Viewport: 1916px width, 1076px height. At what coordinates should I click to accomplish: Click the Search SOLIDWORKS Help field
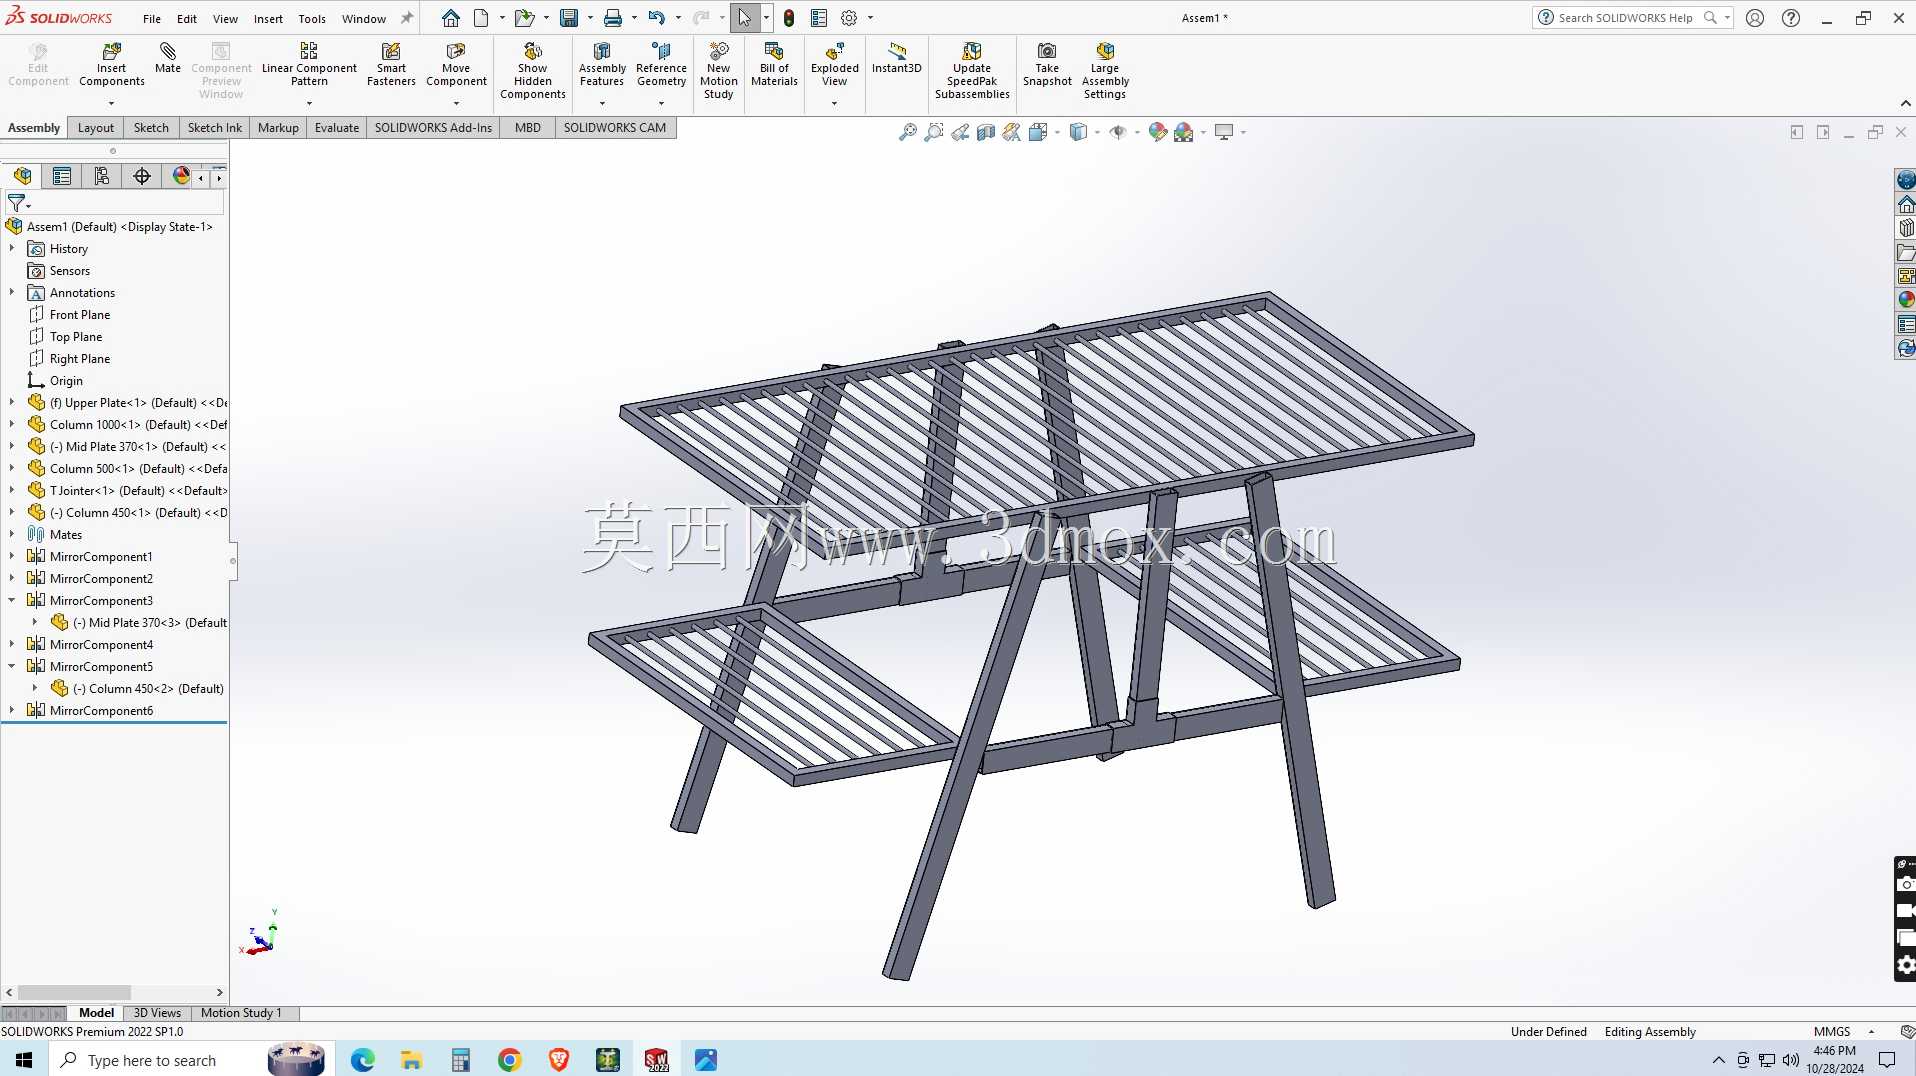[x=1624, y=18]
